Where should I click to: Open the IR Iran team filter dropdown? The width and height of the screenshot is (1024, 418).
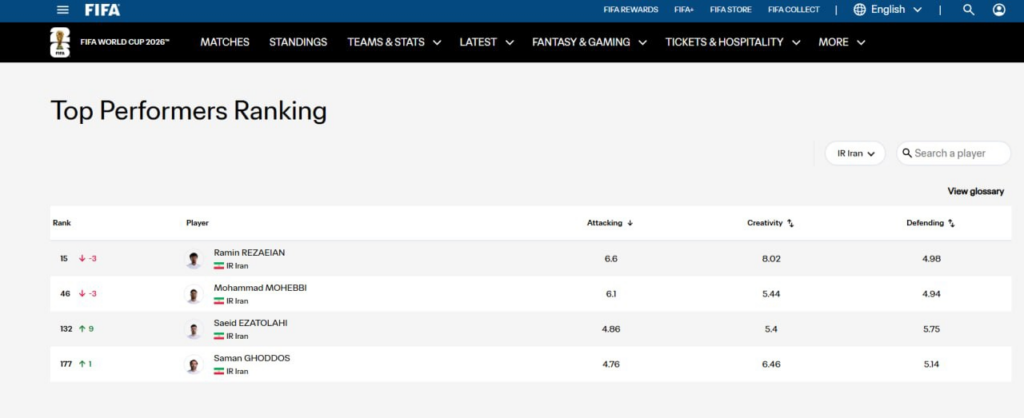pos(855,153)
